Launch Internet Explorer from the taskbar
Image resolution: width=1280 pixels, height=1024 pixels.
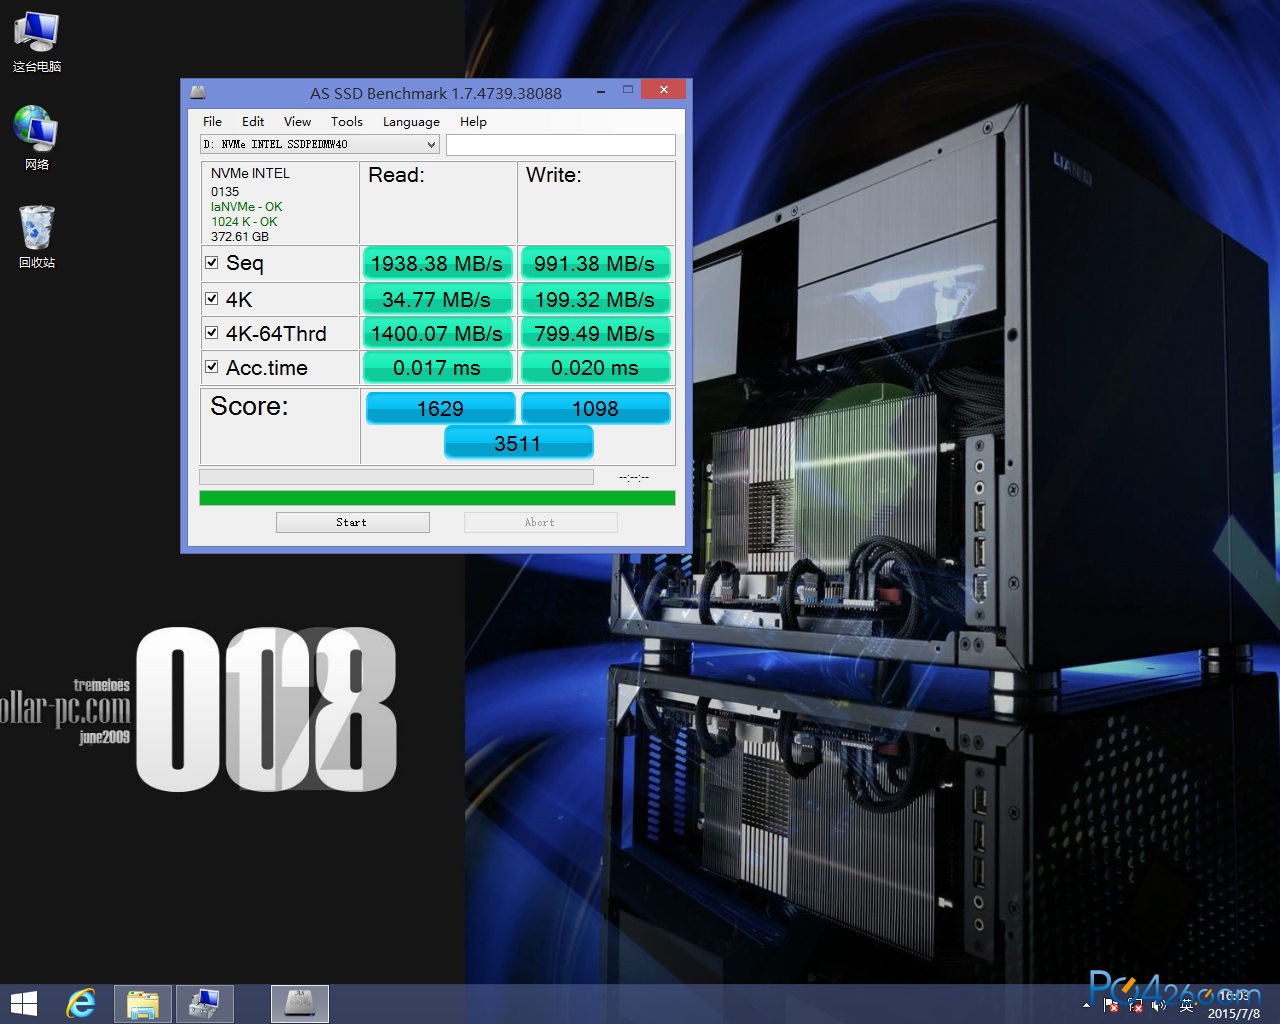pyautogui.click(x=81, y=1004)
